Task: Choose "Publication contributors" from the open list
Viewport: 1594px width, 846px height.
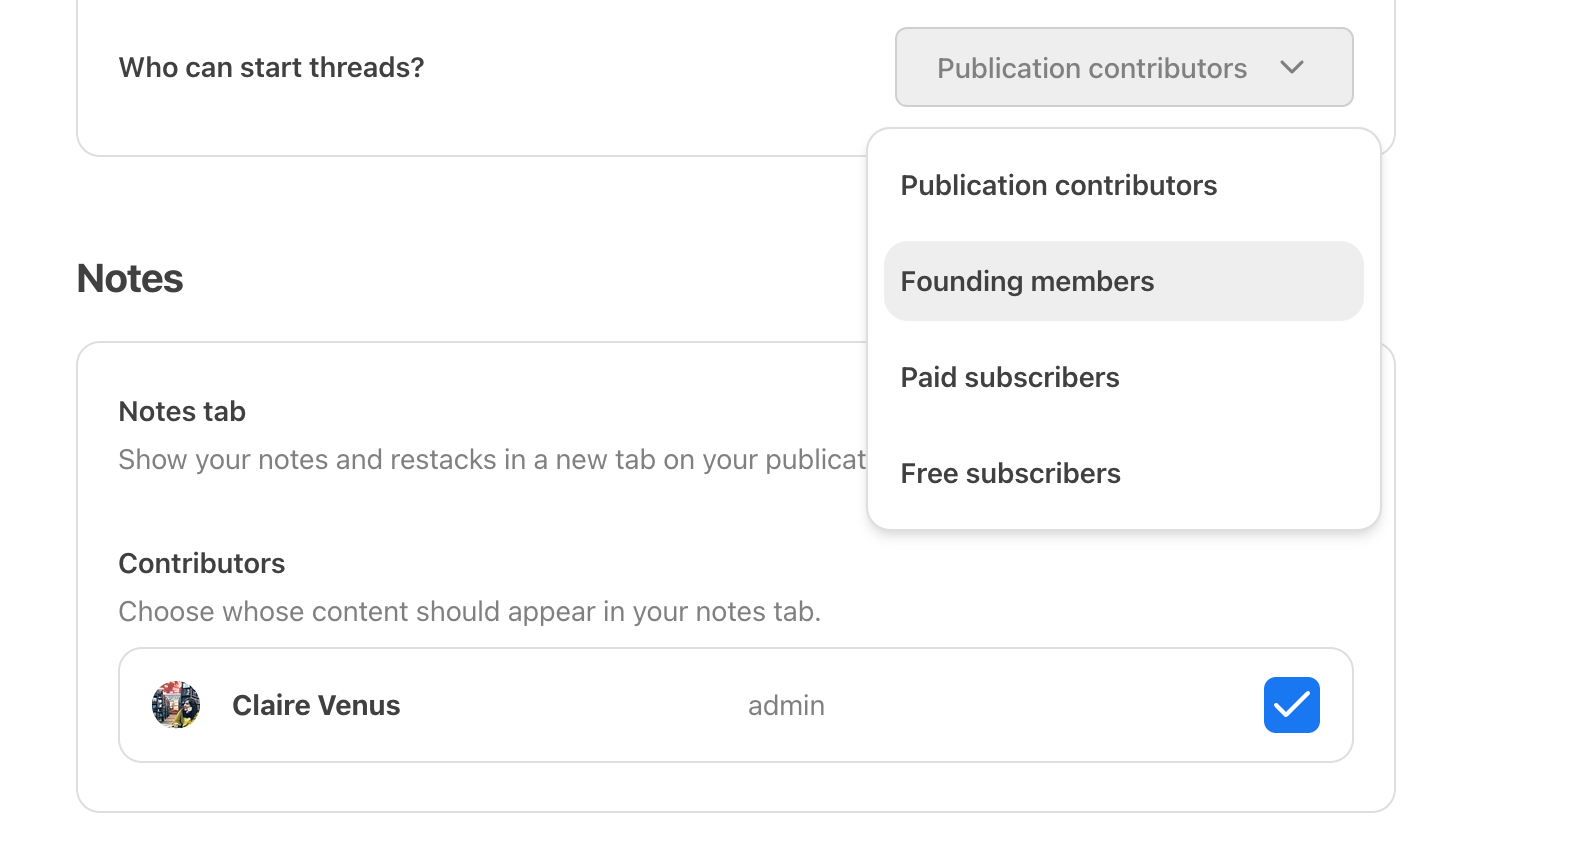Action: [x=1058, y=186]
